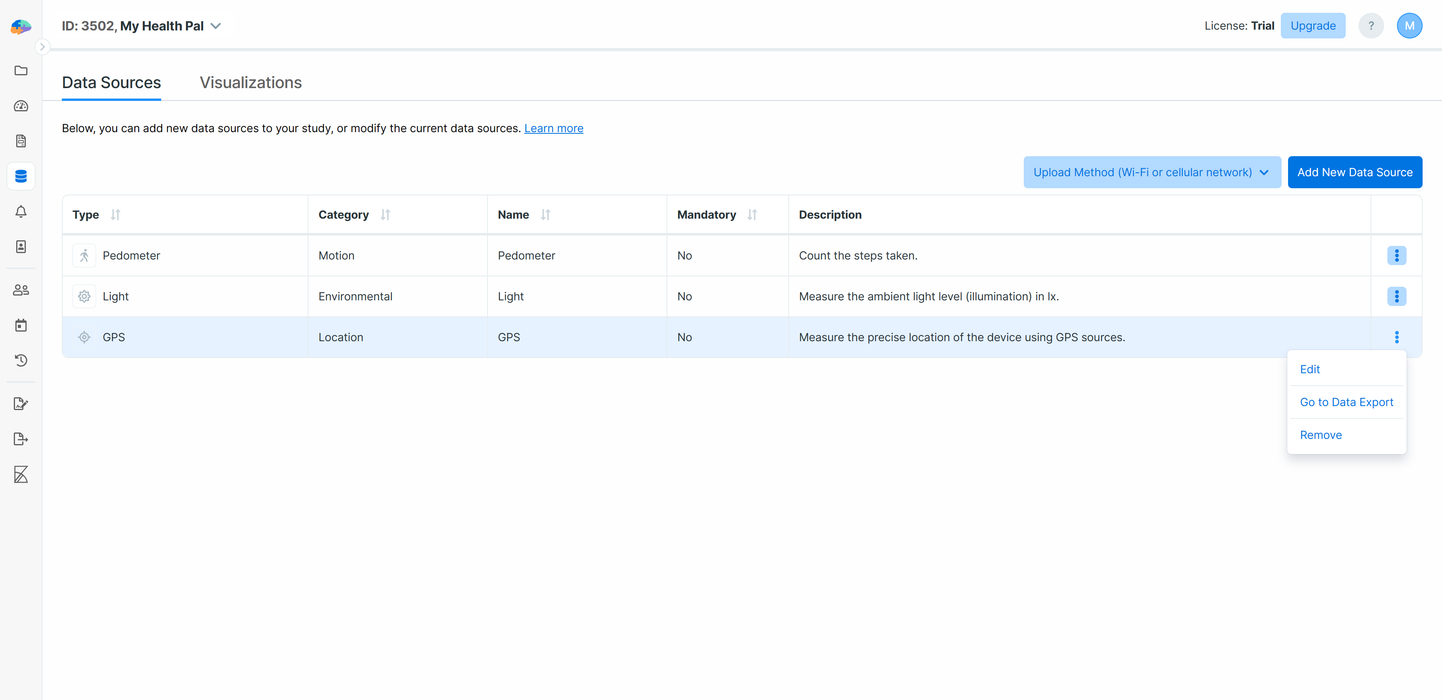Switch to the Visualizations tab
The image size is (1442, 700).
[x=250, y=82]
